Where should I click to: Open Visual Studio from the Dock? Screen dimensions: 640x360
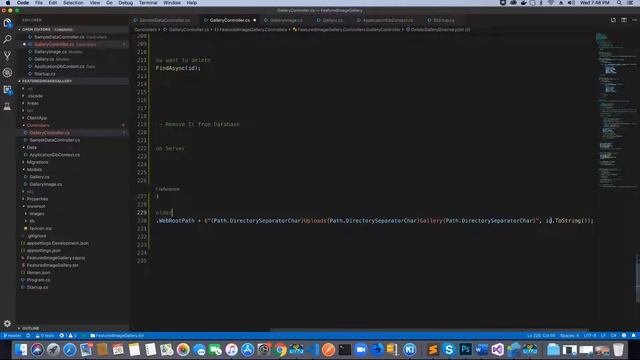coord(498,350)
